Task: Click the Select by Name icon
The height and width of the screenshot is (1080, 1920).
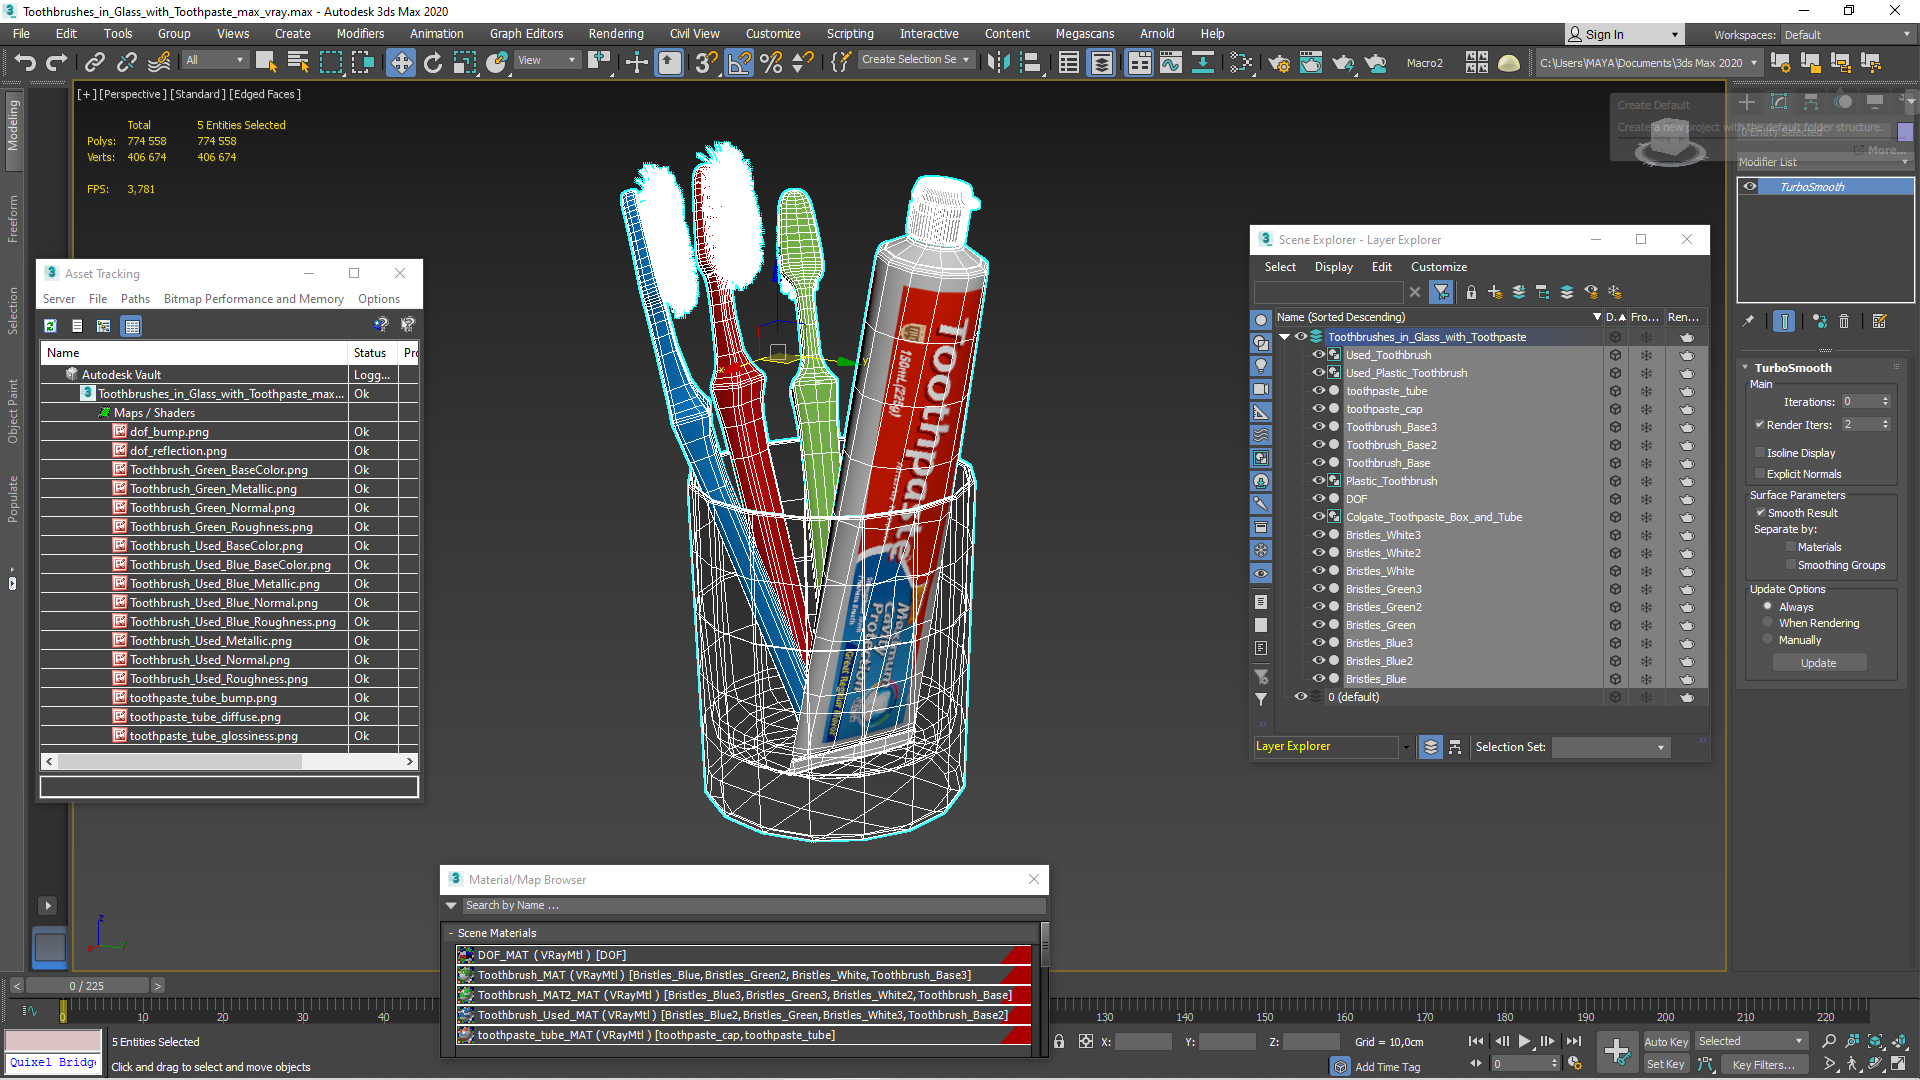Action: [298, 62]
